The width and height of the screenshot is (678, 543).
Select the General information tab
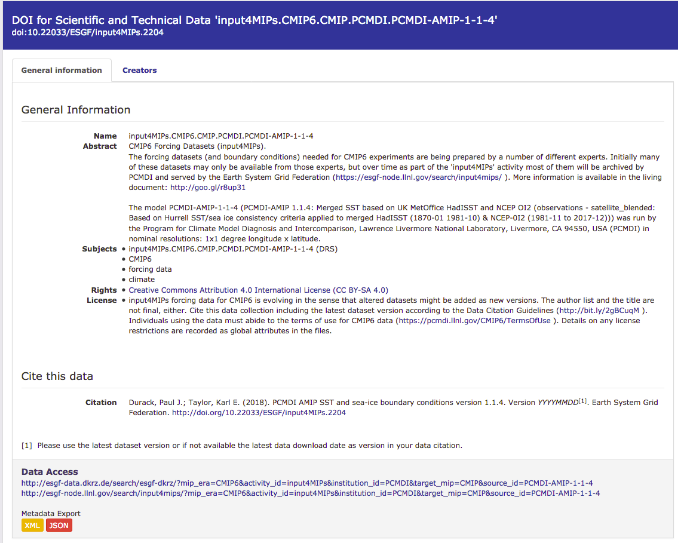tap(62, 70)
